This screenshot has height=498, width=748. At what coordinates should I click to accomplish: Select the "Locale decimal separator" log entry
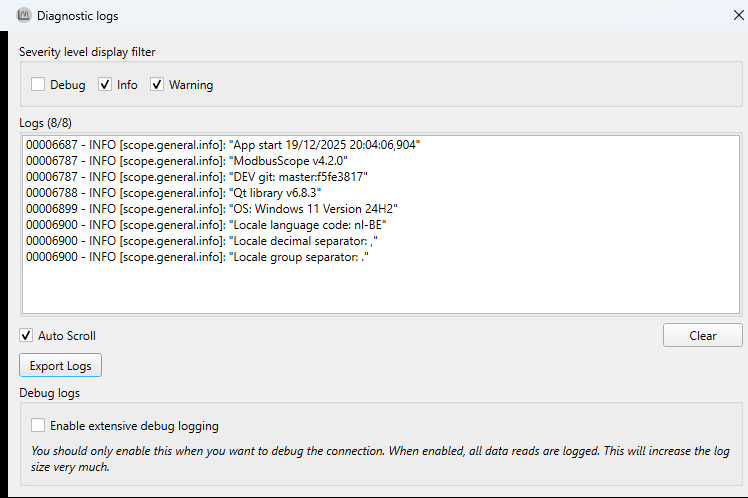coord(201,241)
